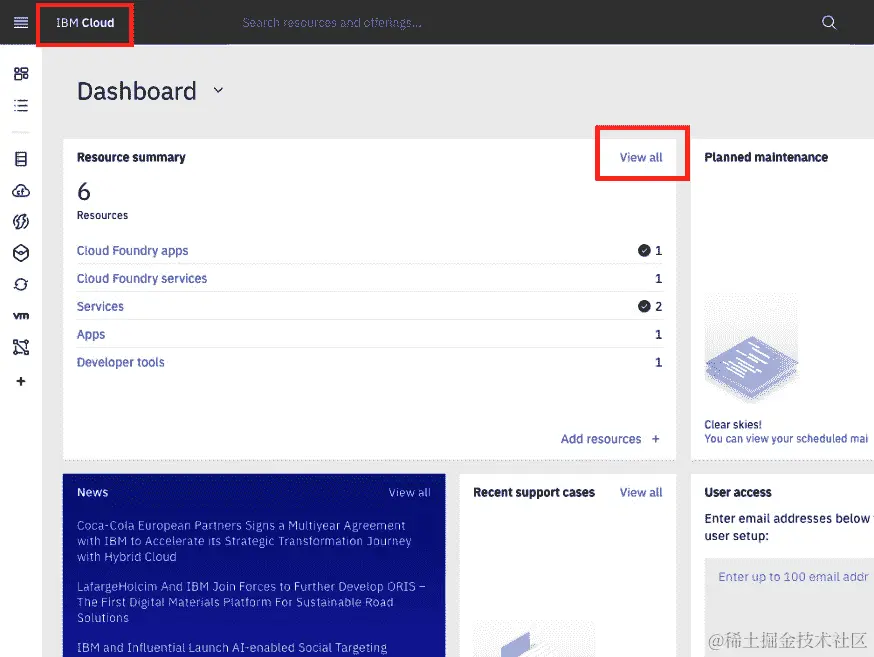Open the hamburger navigation menu
The width and height of the screenshot is (874, 657).
click(21, 22)
